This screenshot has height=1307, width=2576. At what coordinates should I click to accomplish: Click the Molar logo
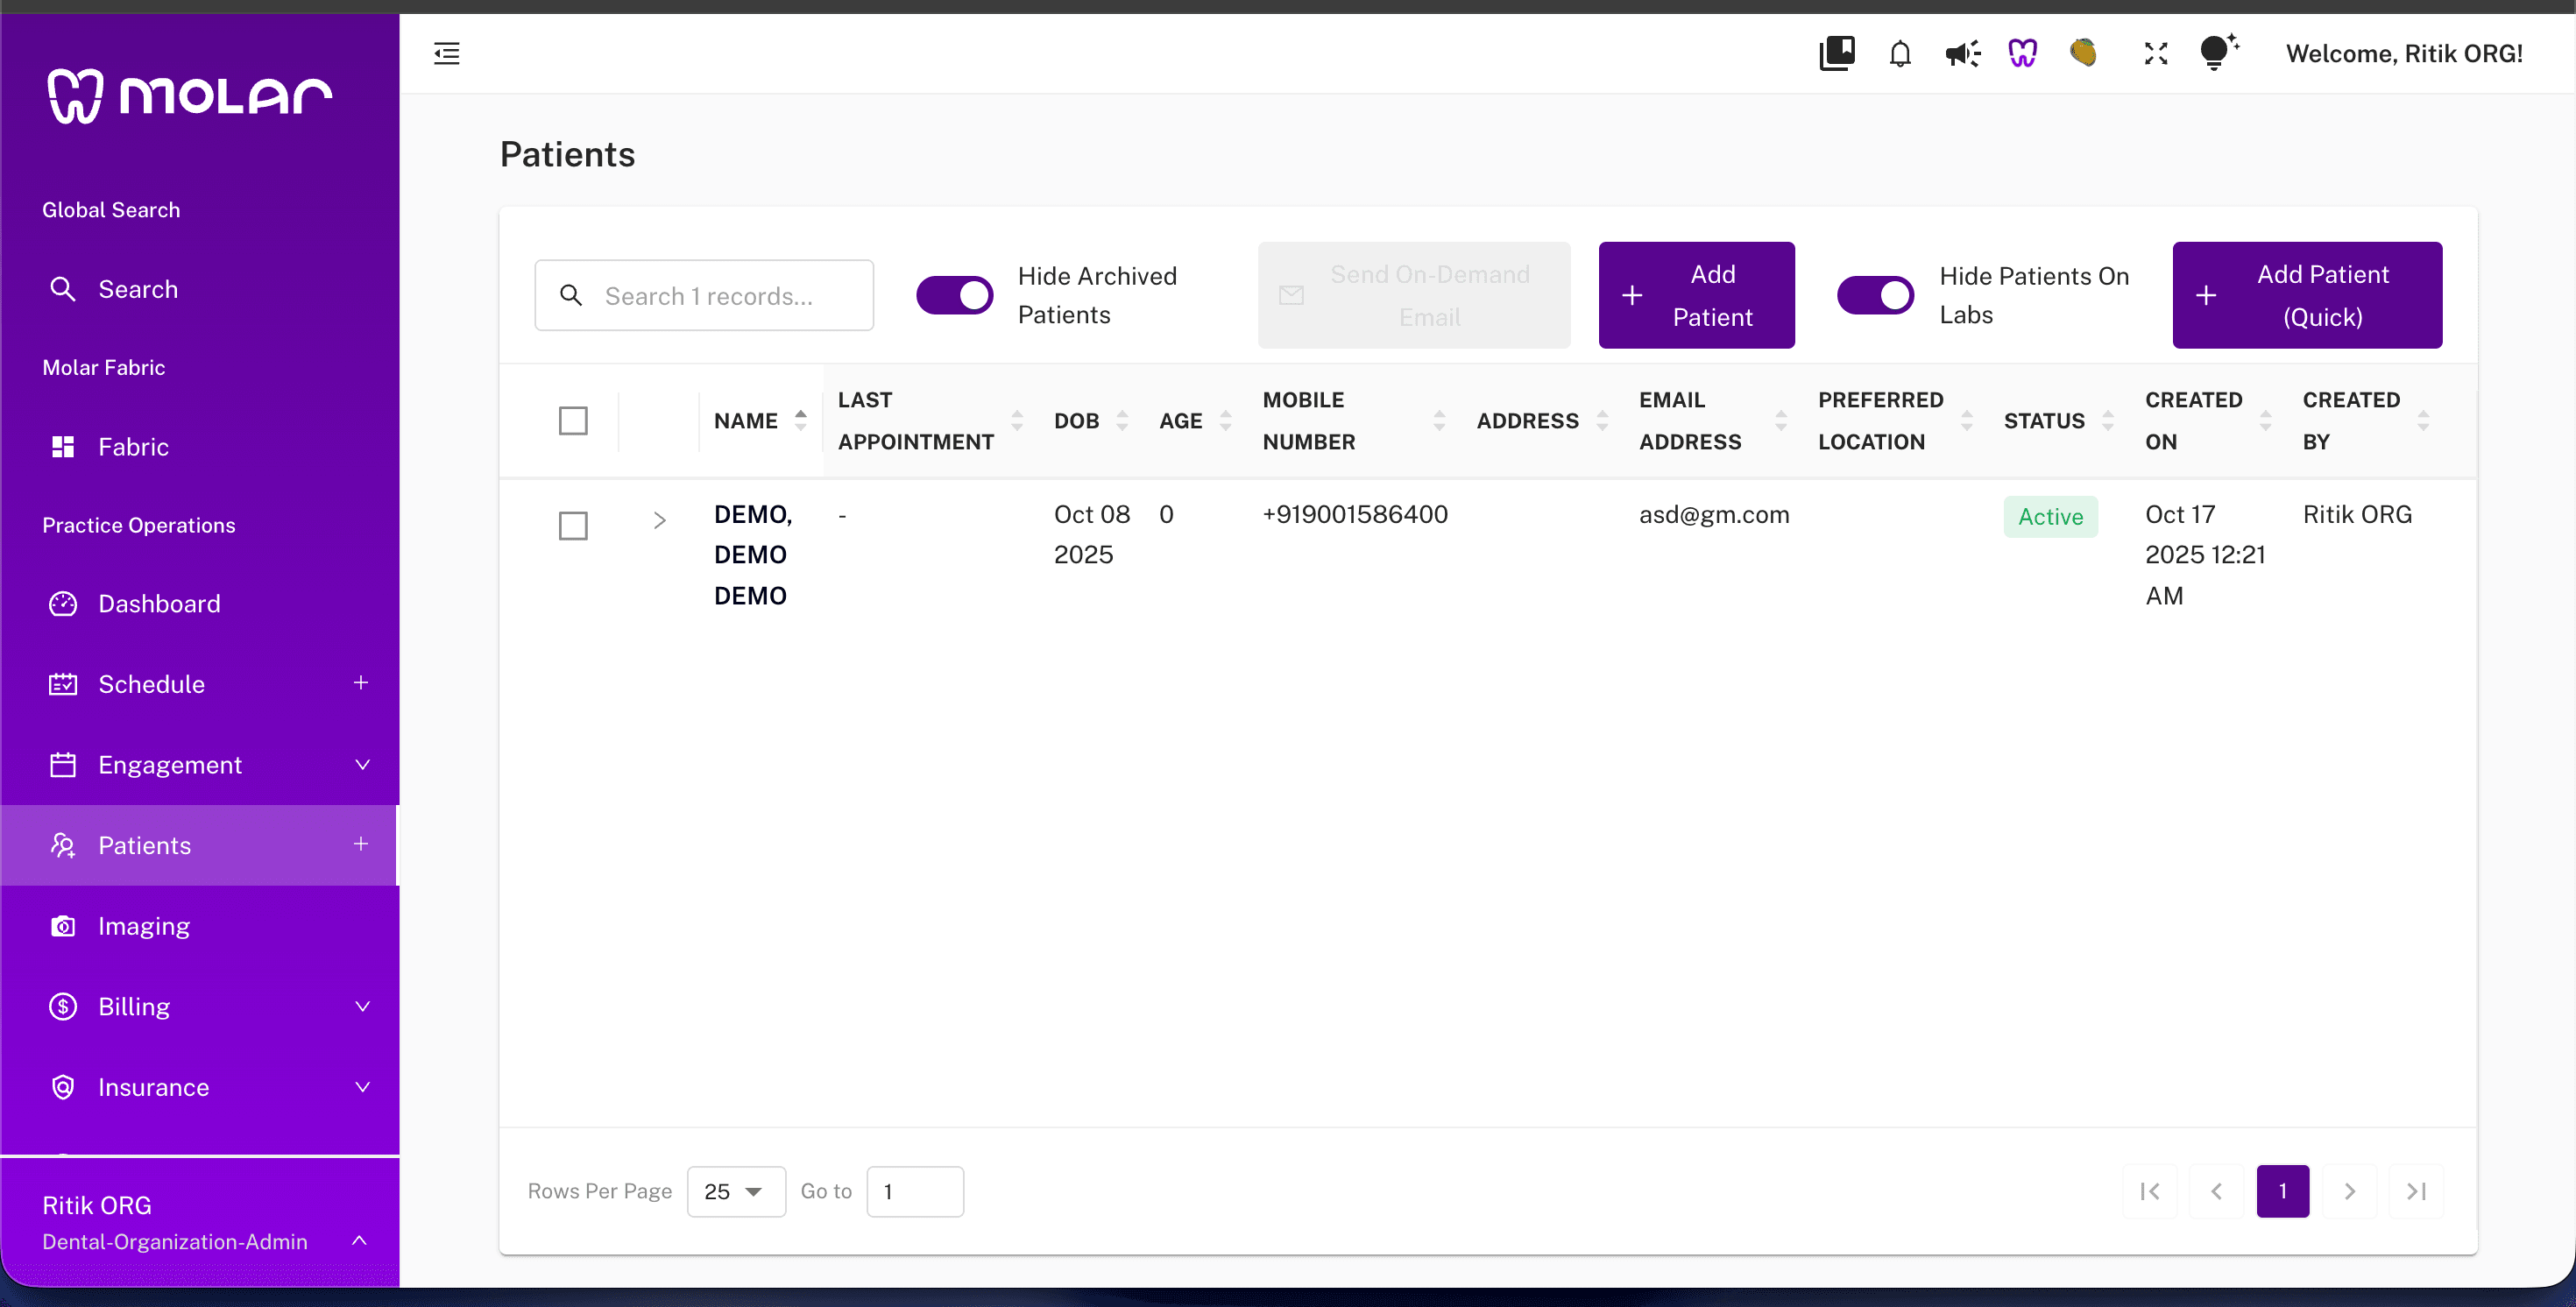(x=190, y=96)
